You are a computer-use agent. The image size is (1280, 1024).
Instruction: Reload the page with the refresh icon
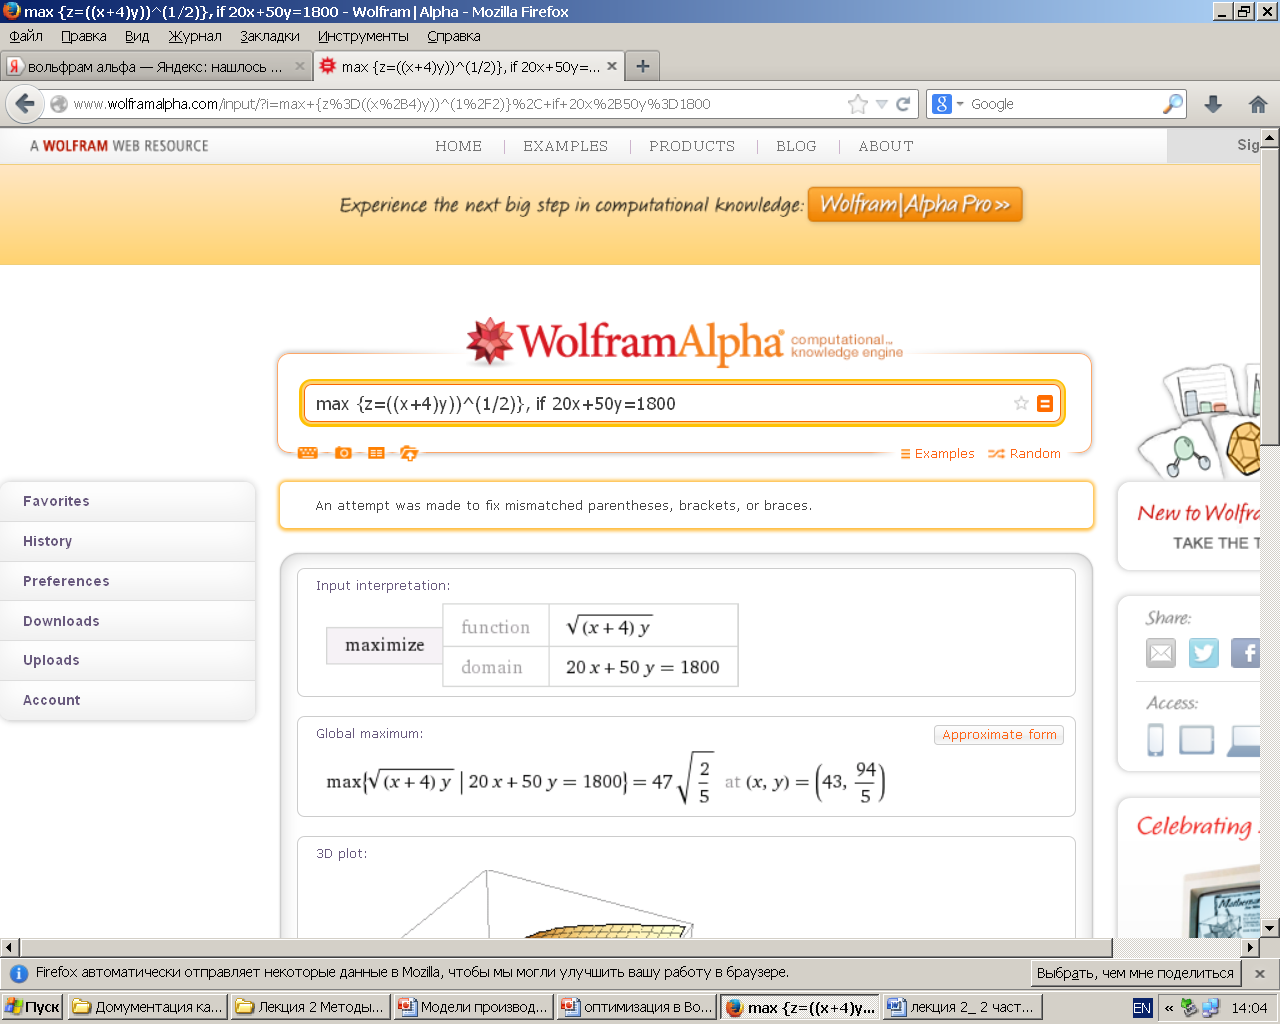[x=903, y=104]
